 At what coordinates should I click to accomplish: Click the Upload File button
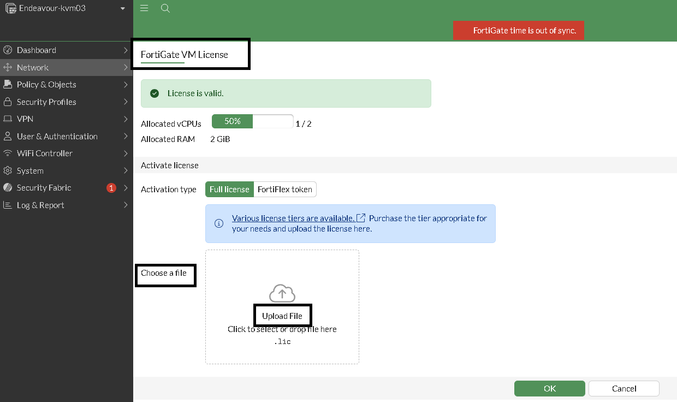click(282, 316)
